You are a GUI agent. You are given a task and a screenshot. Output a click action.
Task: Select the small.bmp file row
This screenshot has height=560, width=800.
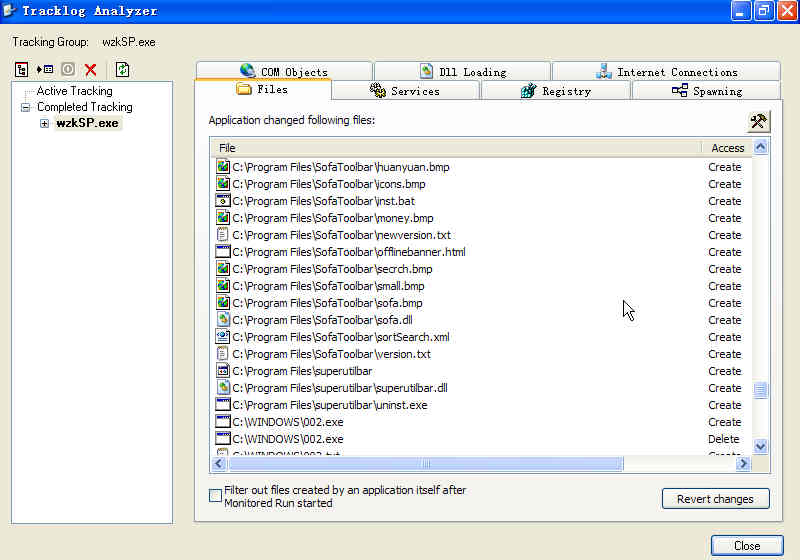pyautogui.click(x=479, y=286)
